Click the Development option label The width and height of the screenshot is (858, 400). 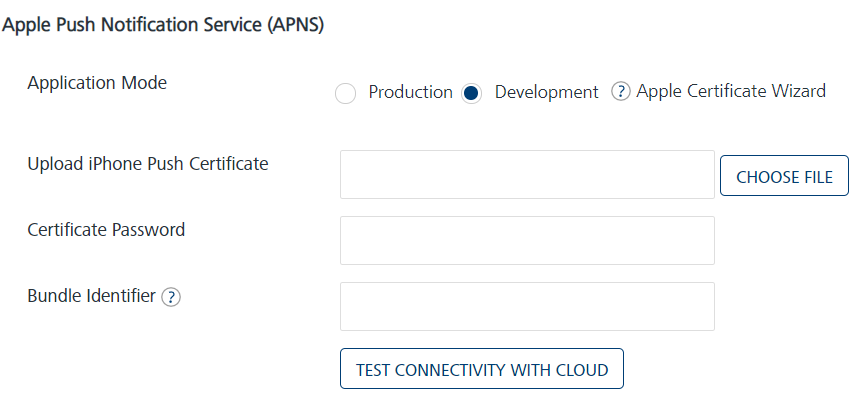point(546,92)
